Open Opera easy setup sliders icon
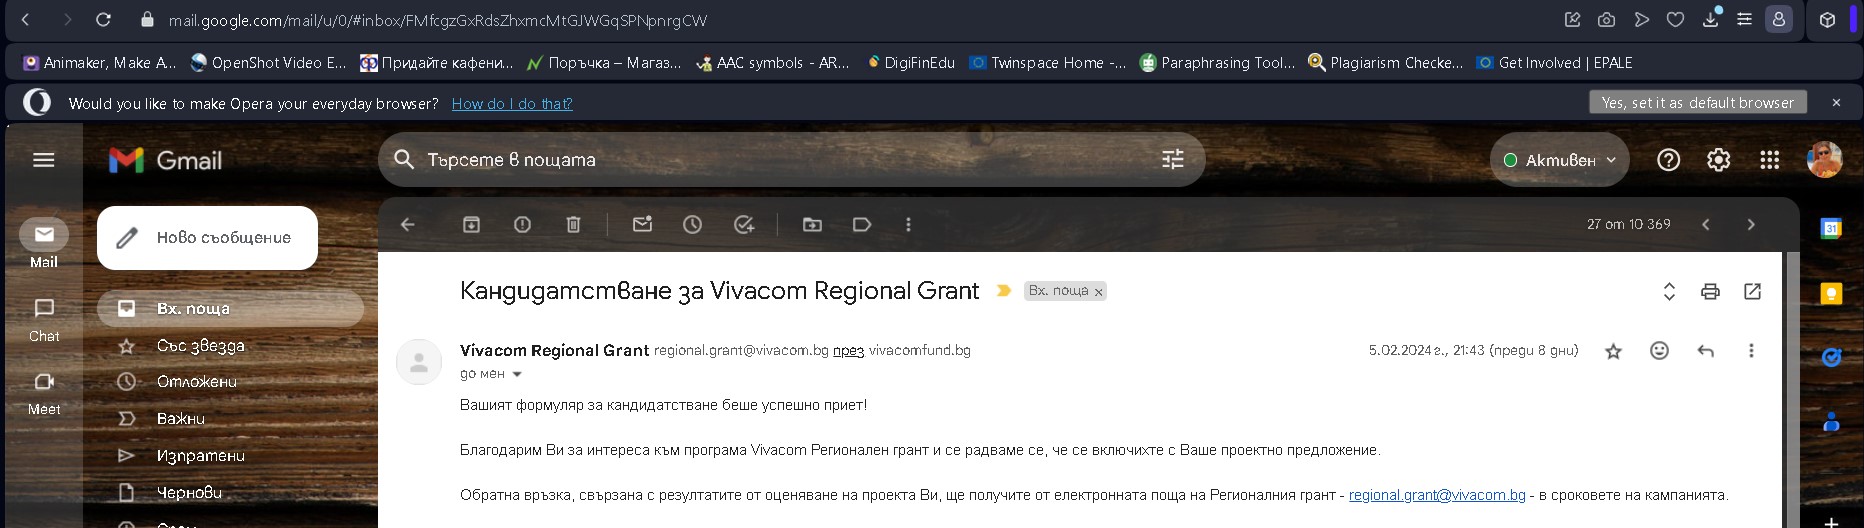 coord(1745,19)
